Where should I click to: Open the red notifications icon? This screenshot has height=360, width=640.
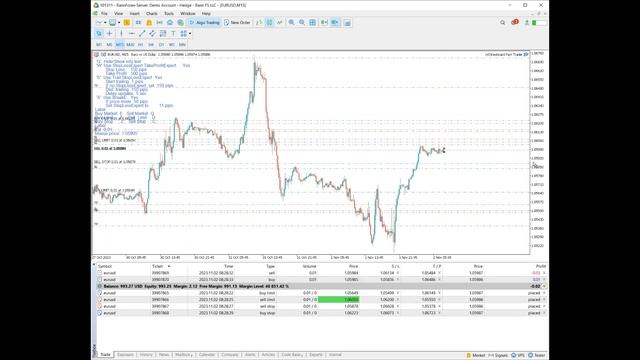(515, 22)
